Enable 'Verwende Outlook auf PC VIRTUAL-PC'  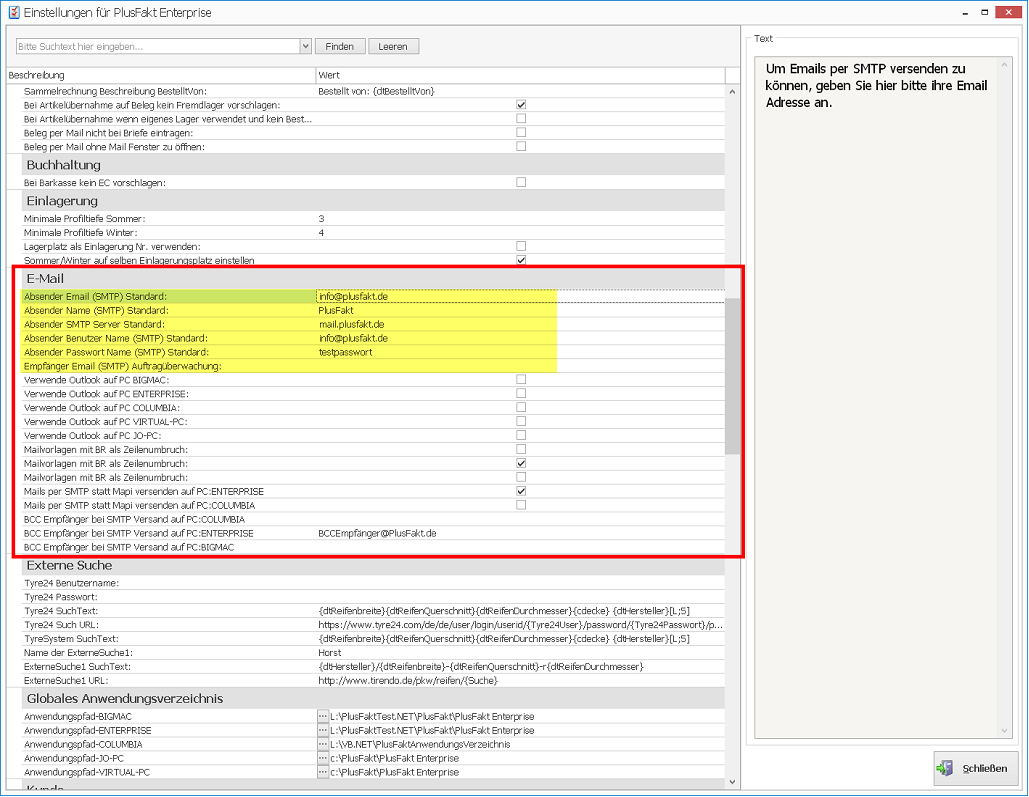click(521, 421)
